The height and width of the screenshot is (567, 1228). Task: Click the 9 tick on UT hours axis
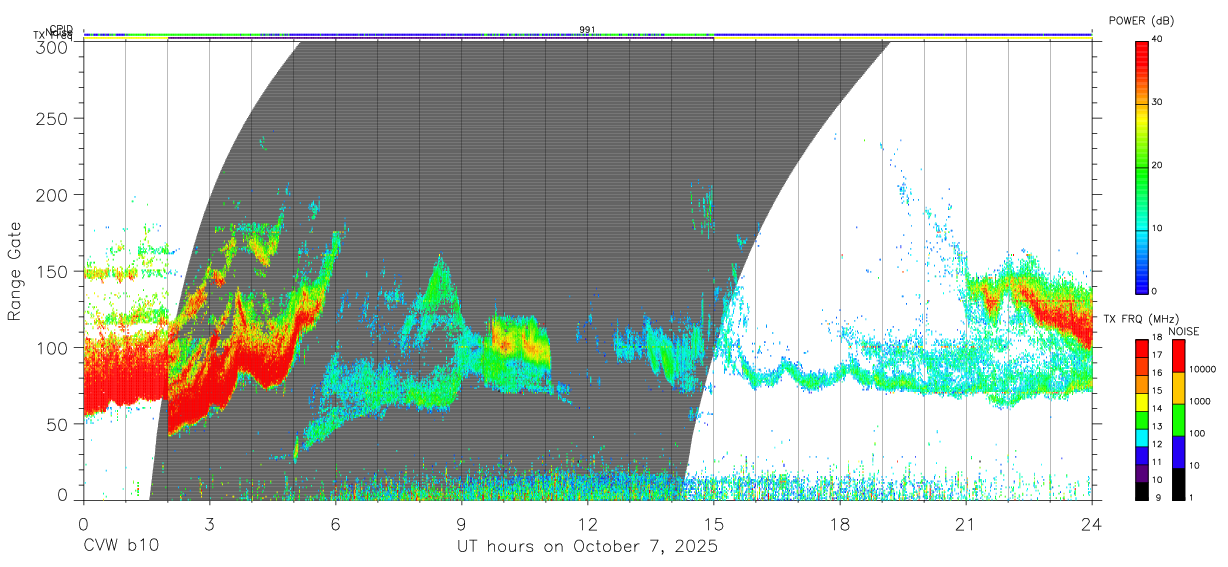point(462,523)
